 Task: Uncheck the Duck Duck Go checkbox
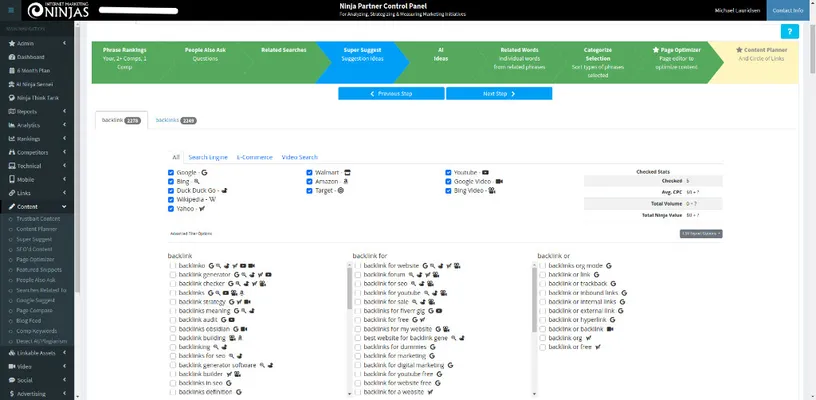click(x=172, y=190)
